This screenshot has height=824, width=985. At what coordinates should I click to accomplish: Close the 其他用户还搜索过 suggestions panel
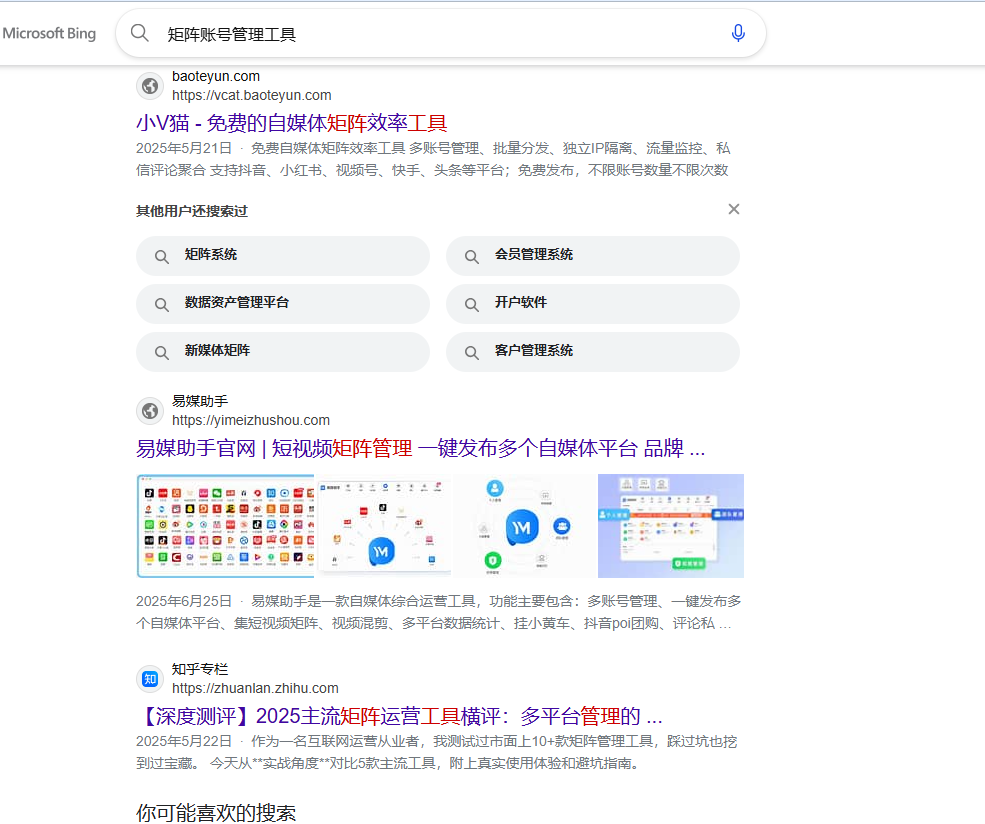[x=733, y=209]
